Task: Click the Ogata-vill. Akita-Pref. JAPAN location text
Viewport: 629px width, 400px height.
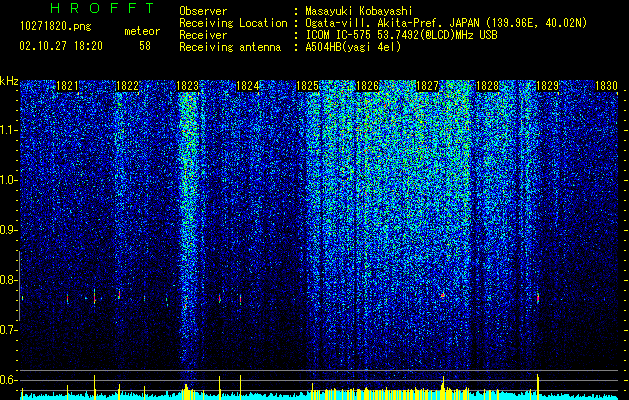Action: pos(392,23)
